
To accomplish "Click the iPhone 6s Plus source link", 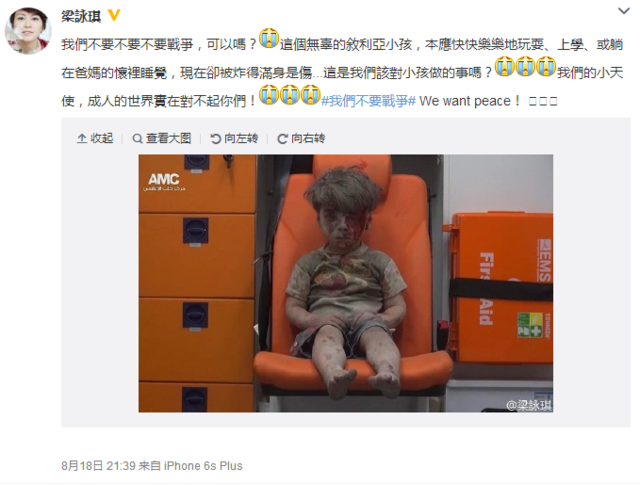I will coord(203,466).
